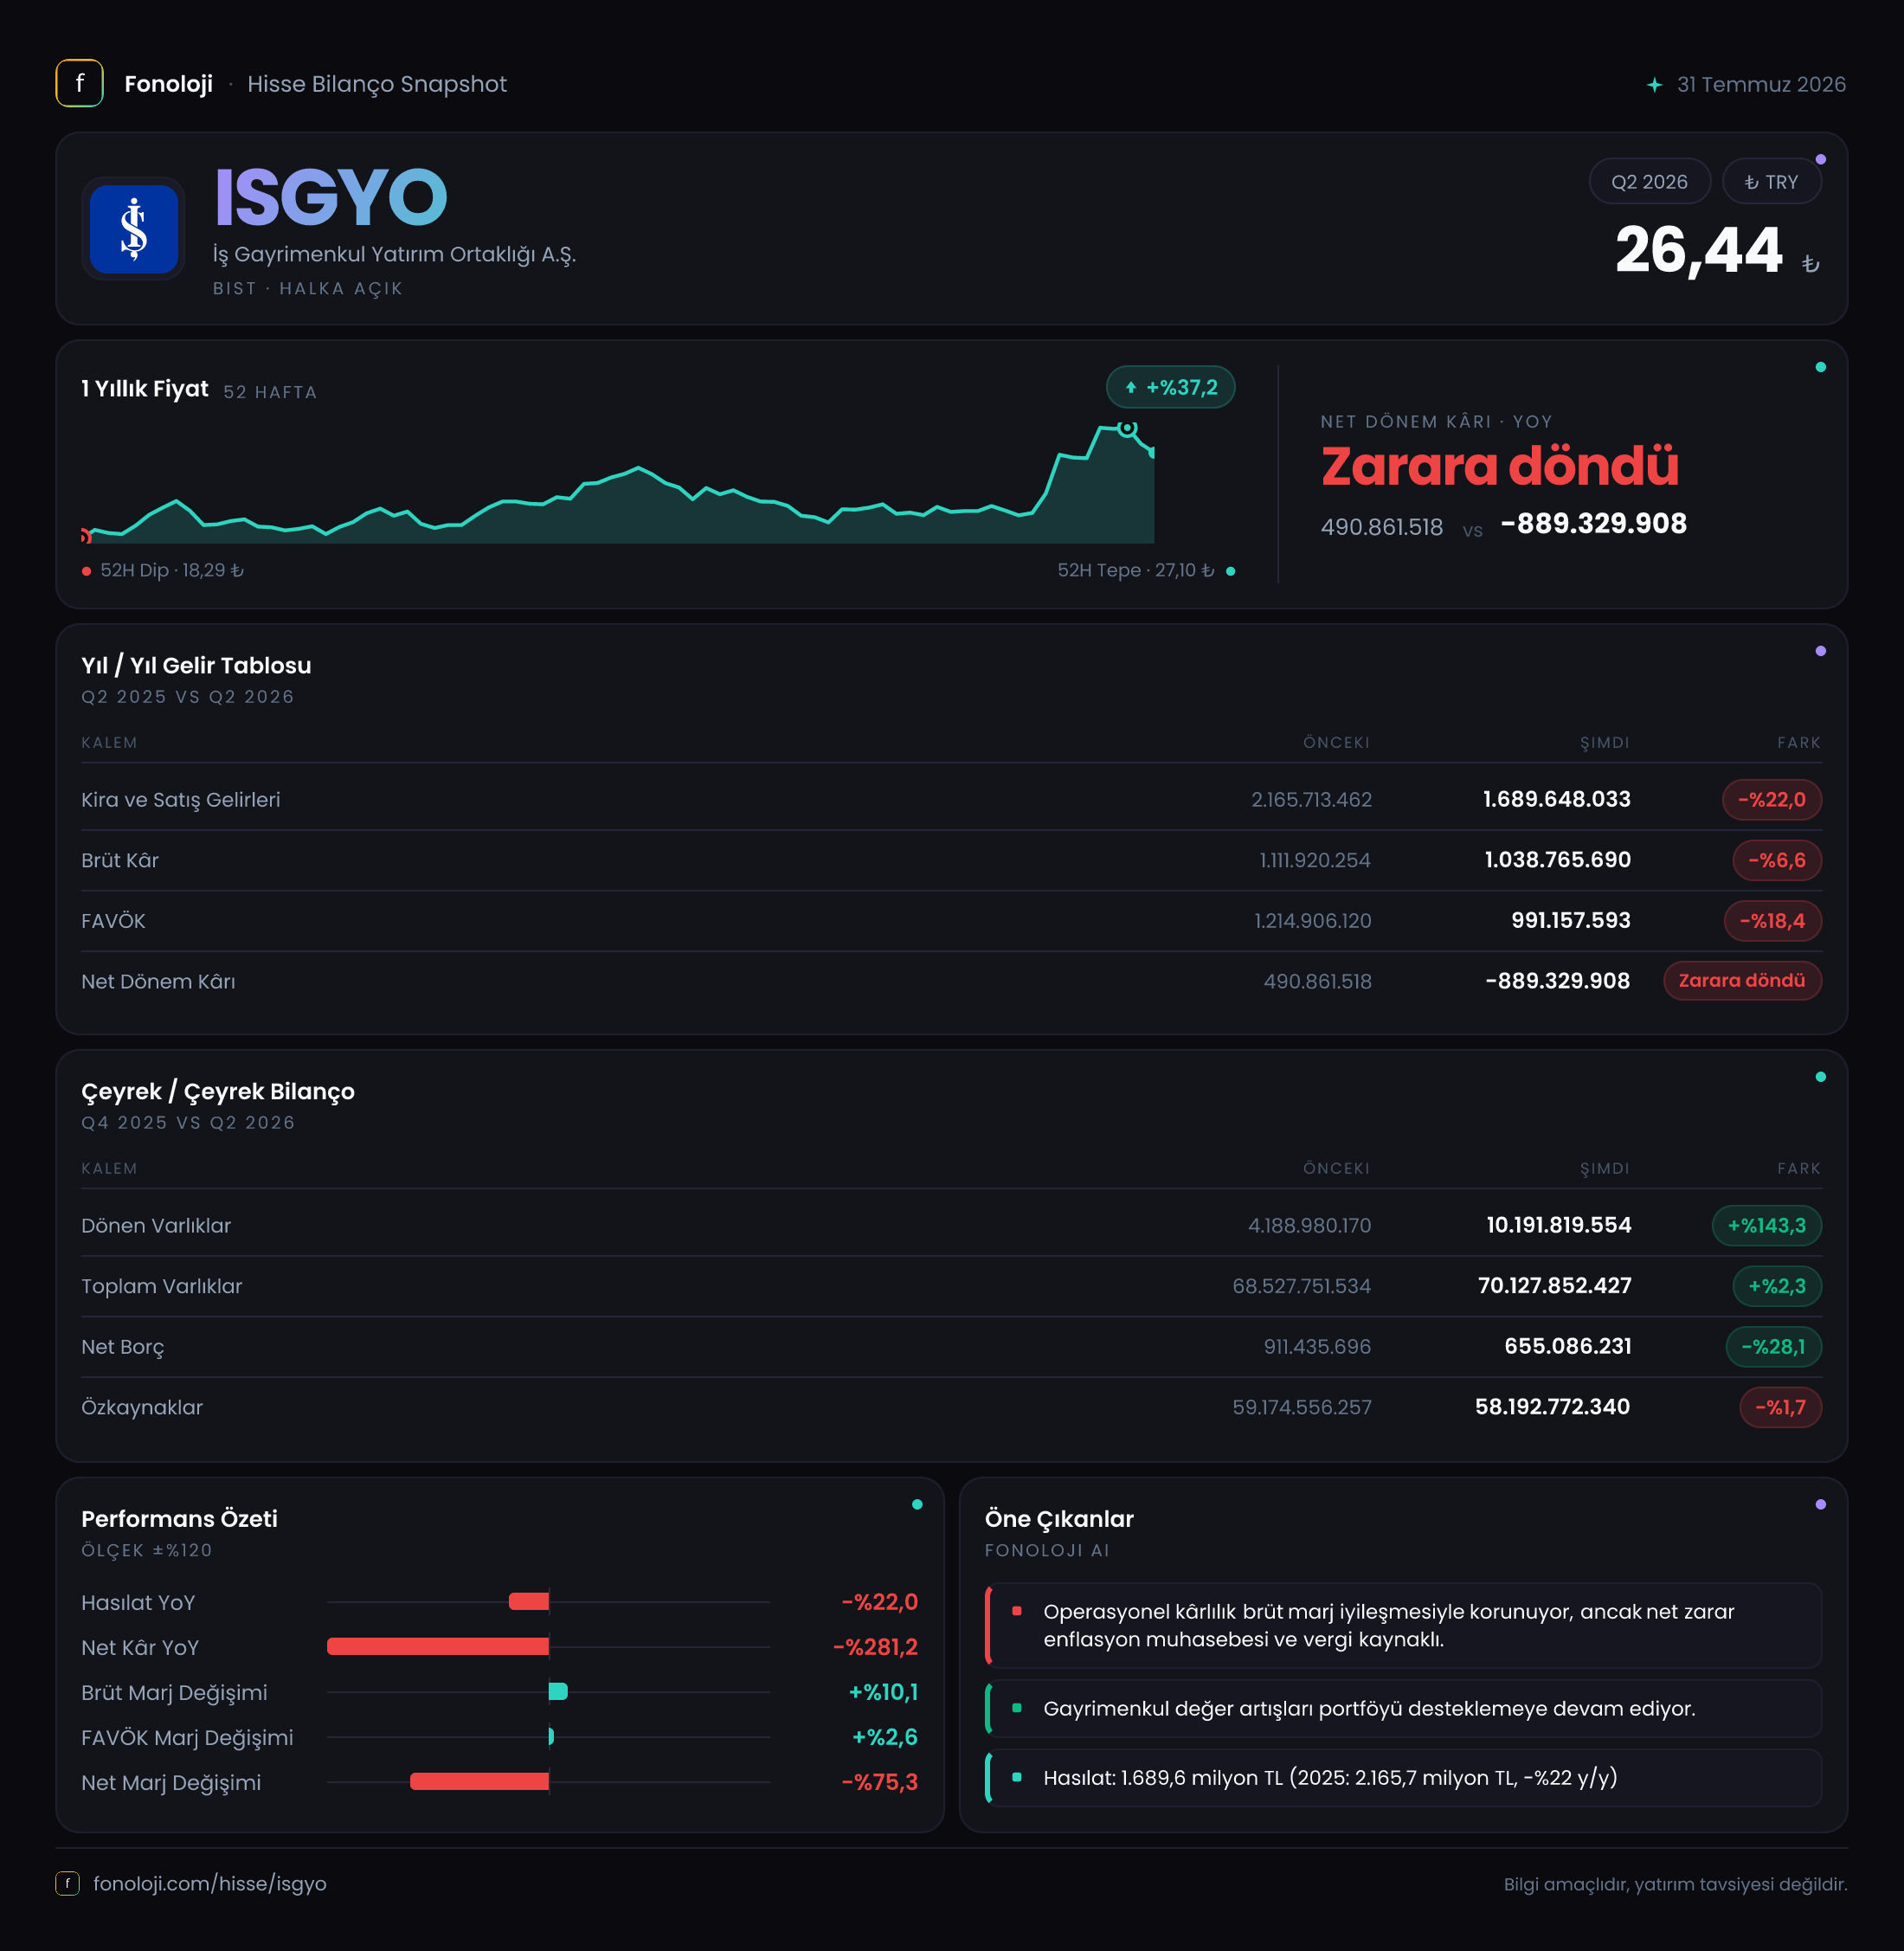The height and width of the screenshot is (1951, 1904).
Task: Click the +%2,6 FAVÖK Marj Değişimi value
Action: click(884, 1737)
